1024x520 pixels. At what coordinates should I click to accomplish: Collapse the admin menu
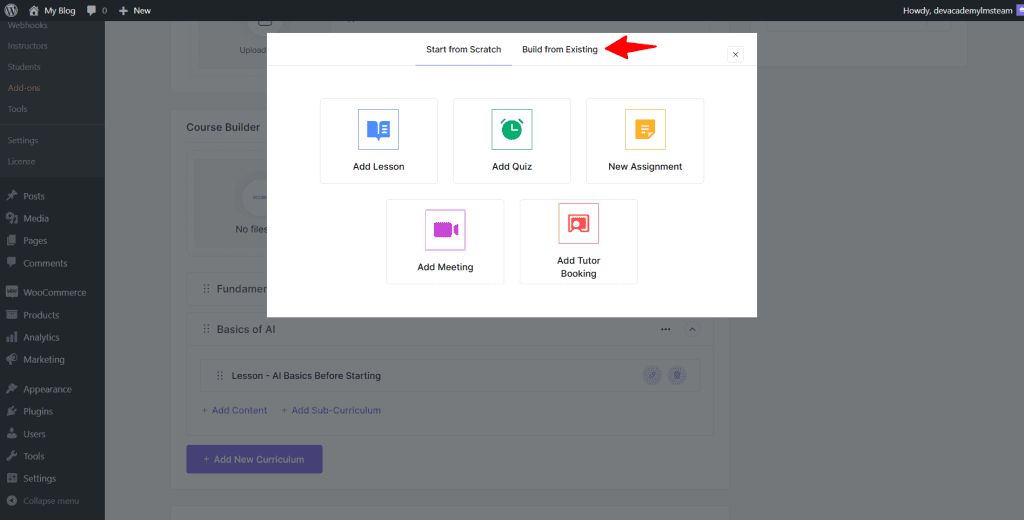click(52, 501)
